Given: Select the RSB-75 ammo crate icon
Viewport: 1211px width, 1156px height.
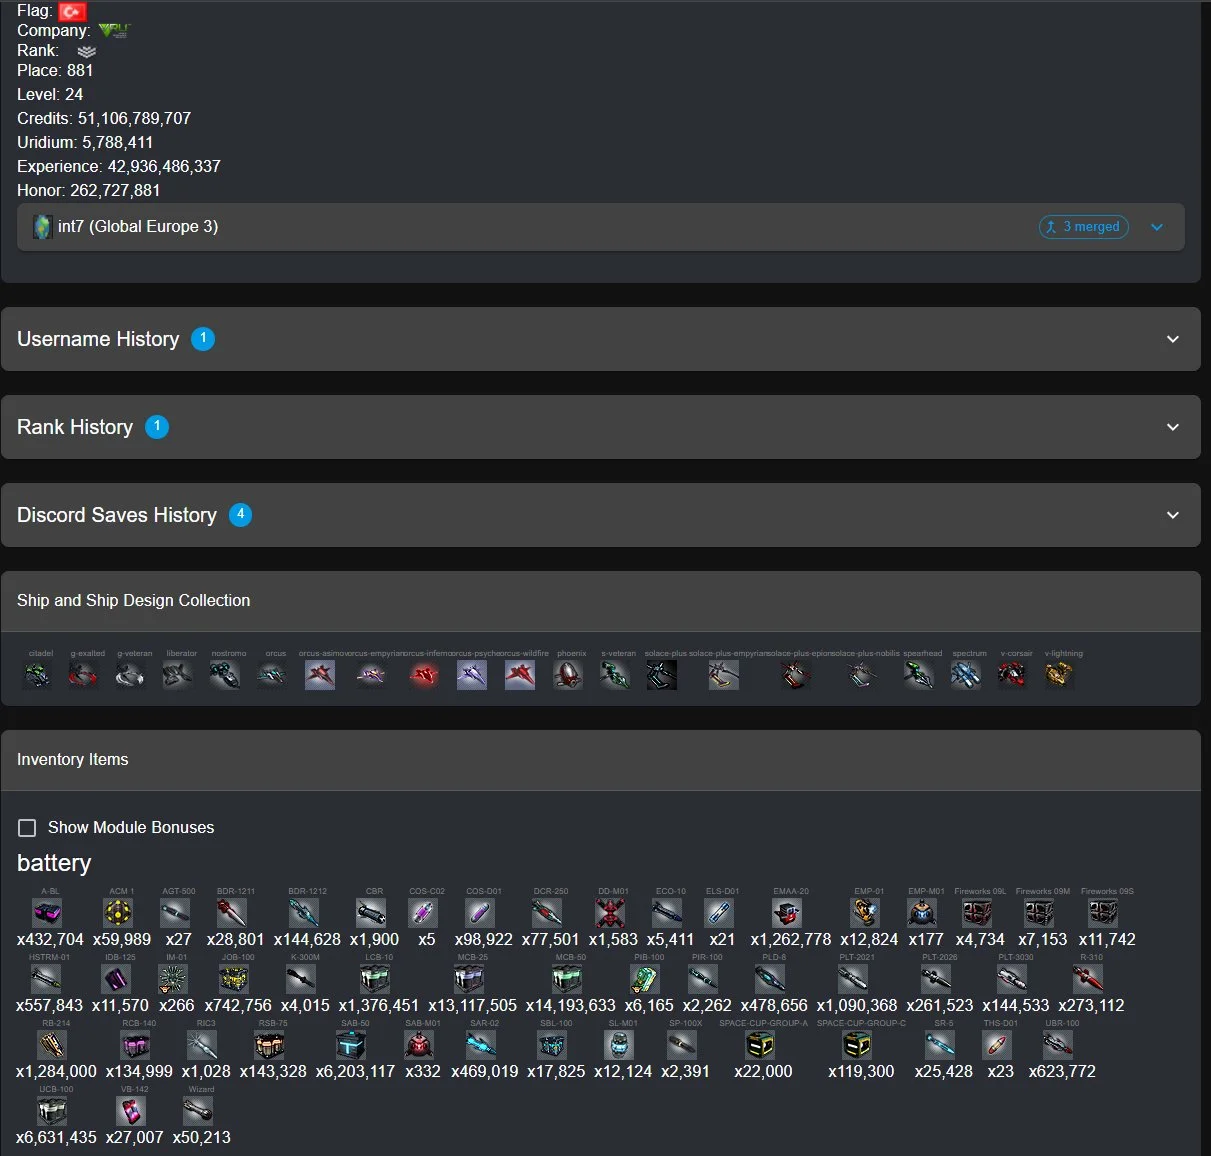Looking at the screenshot, I should pos(270,1045).
